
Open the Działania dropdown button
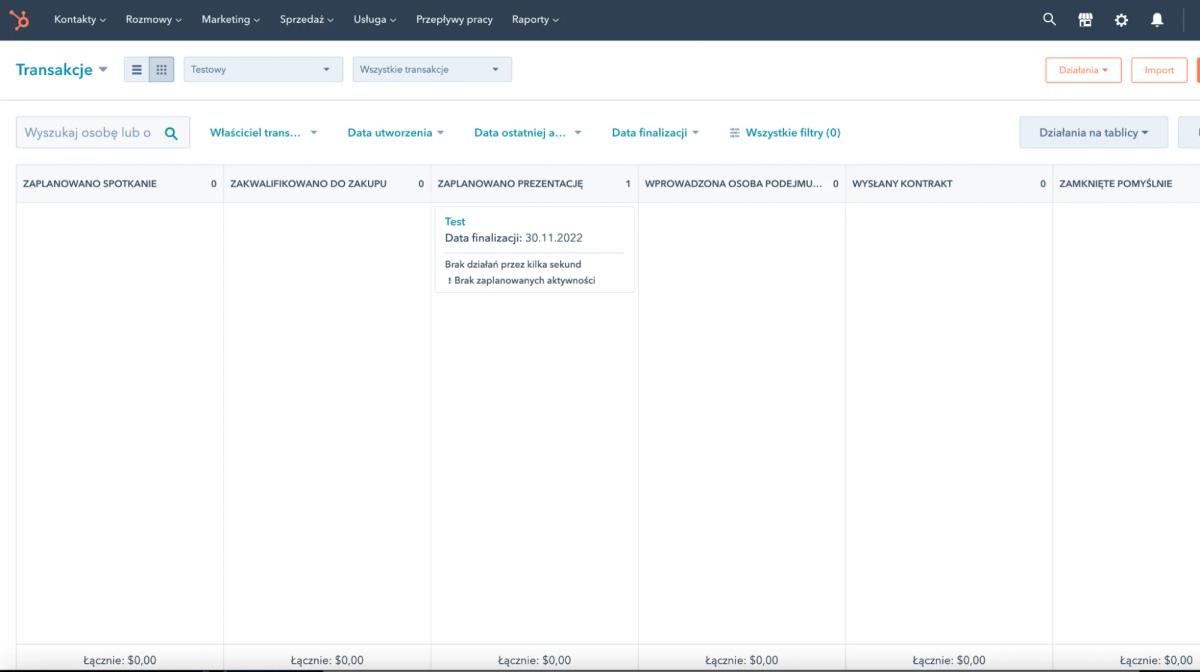[x=1083, y=70]
